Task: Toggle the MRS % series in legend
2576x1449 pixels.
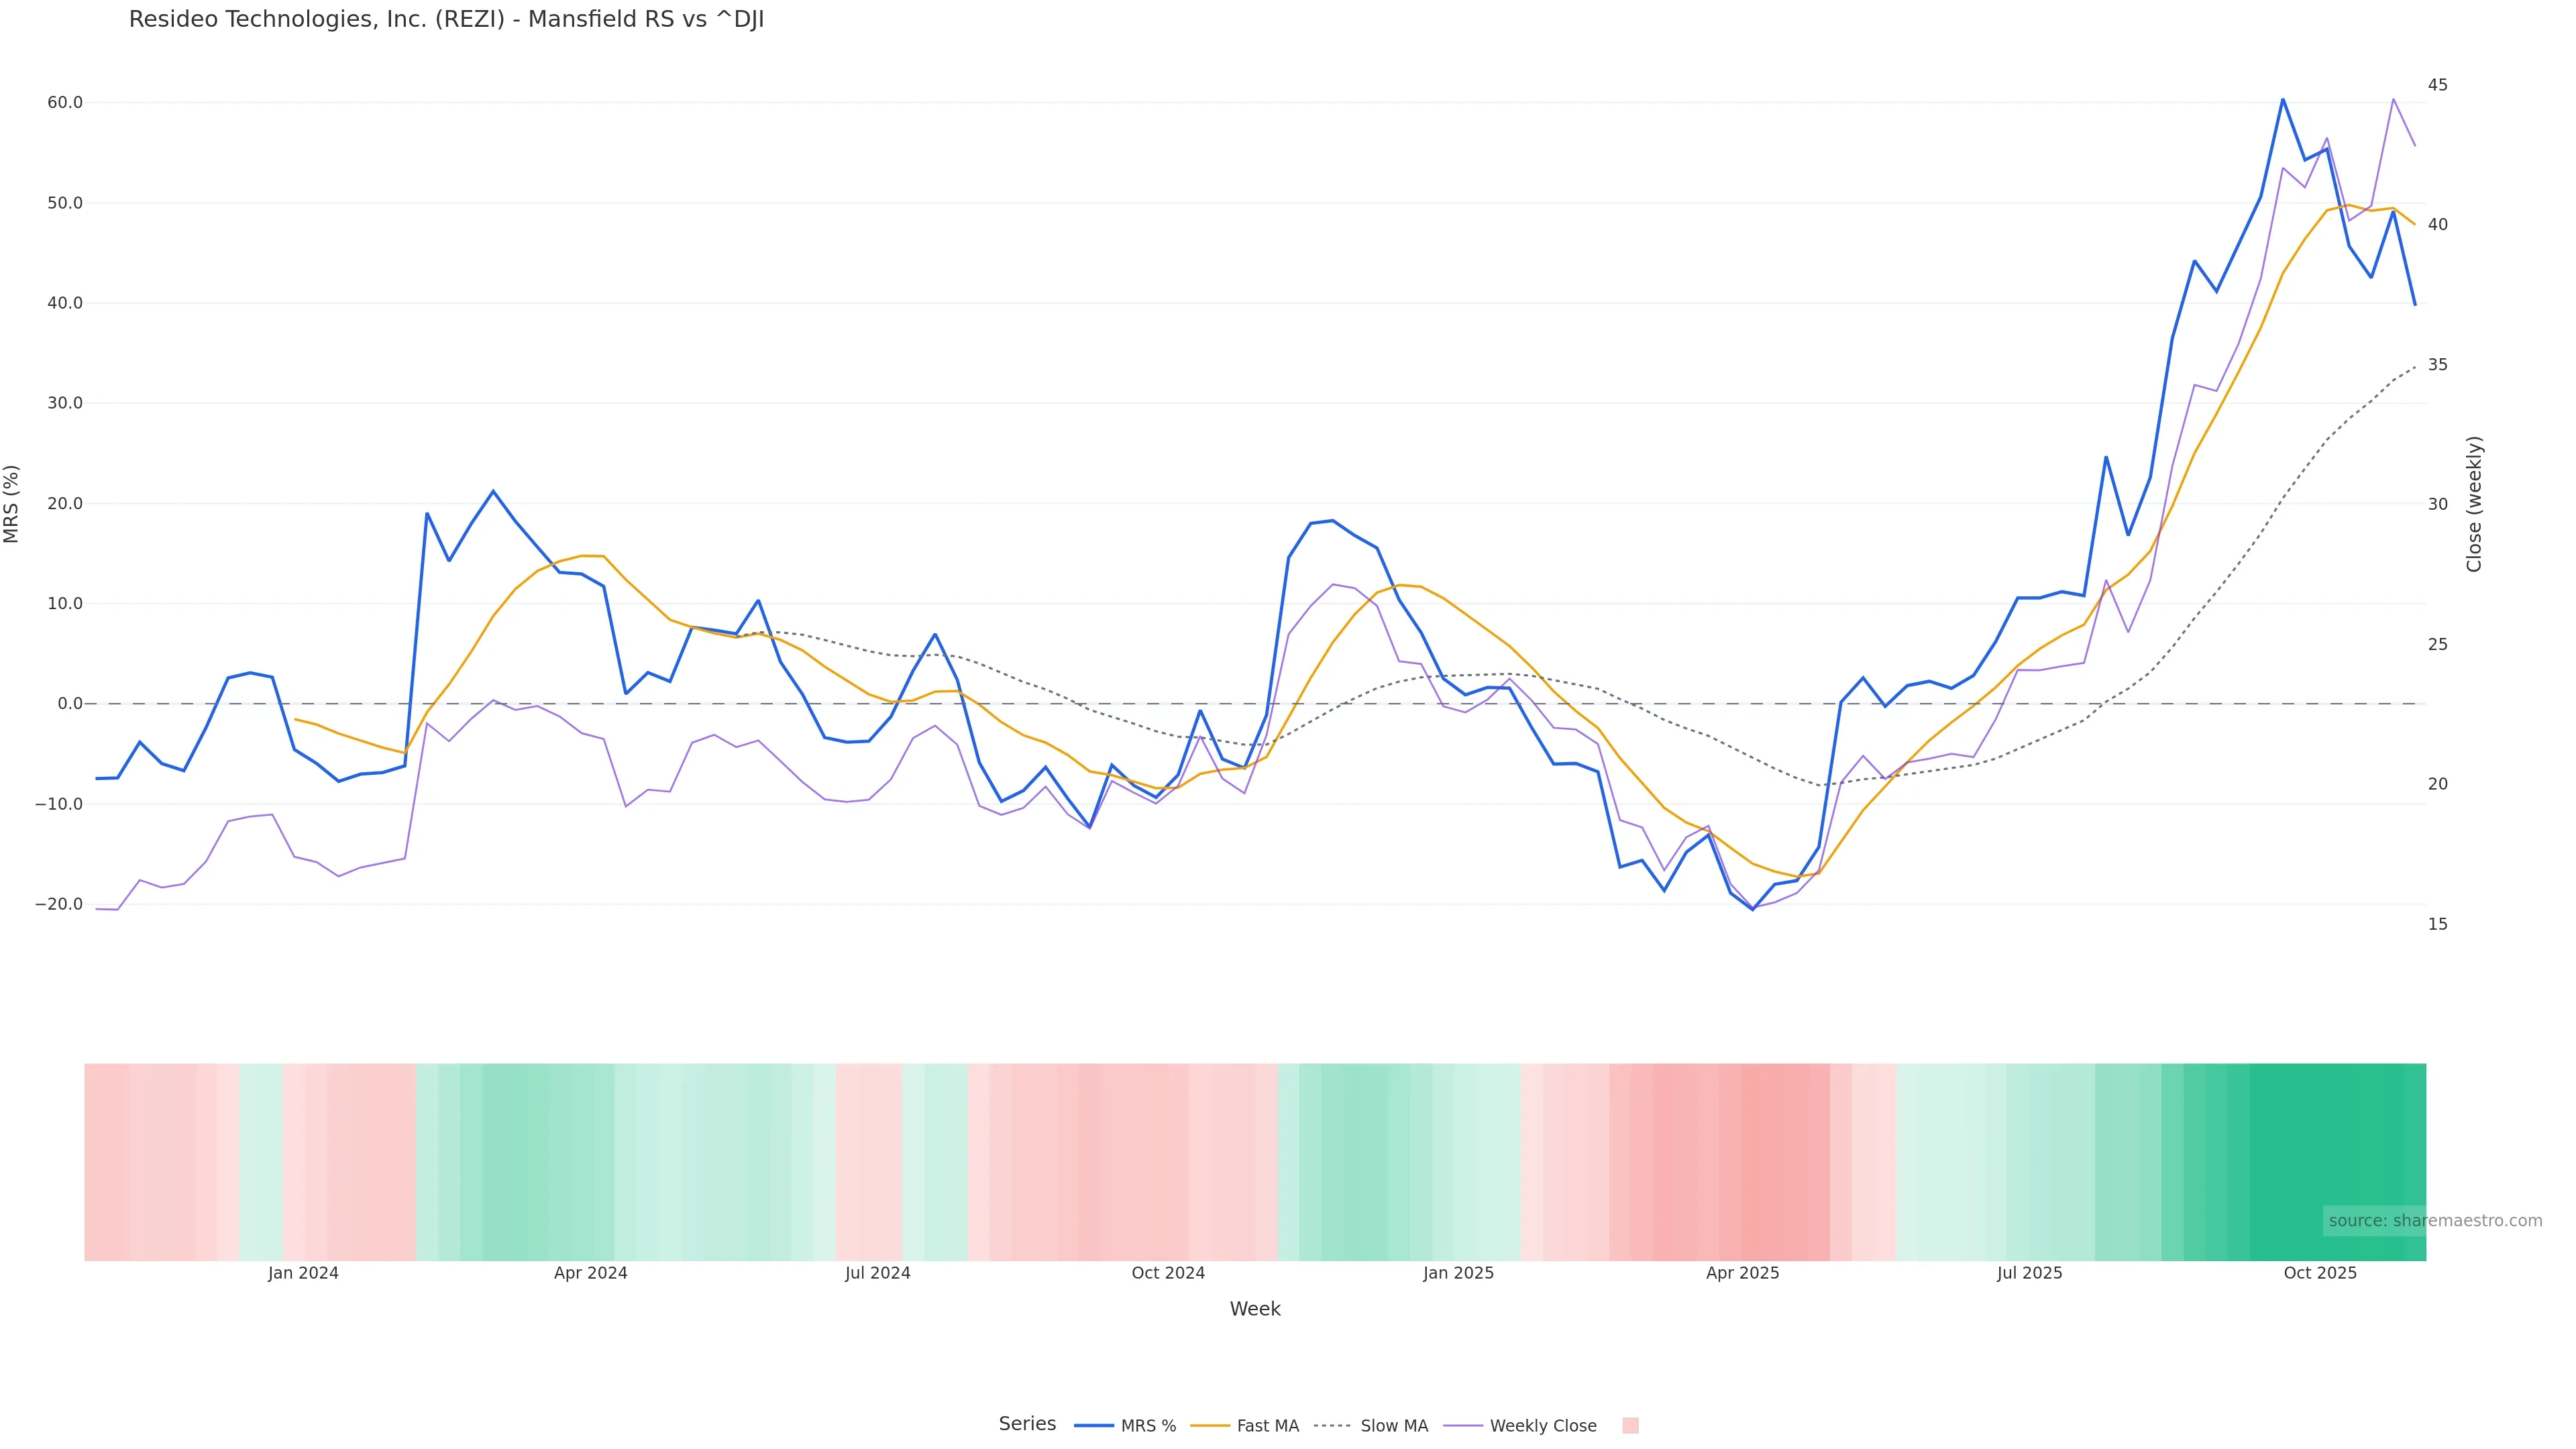Action: [1148, 1426]
